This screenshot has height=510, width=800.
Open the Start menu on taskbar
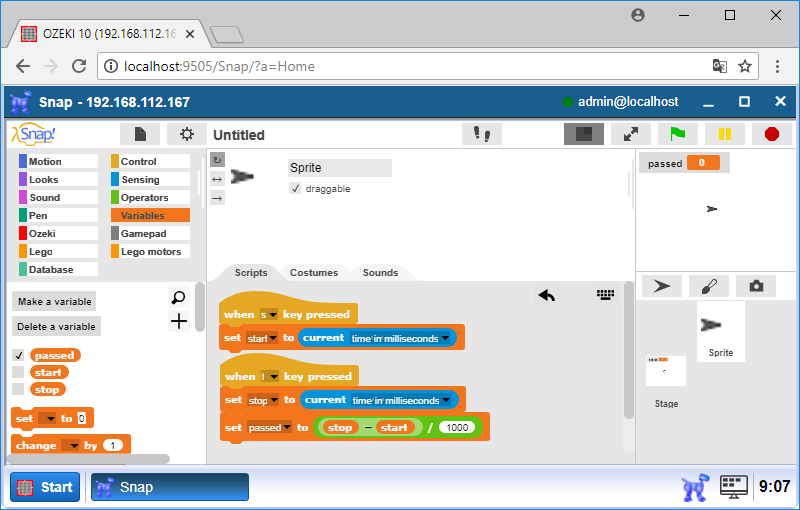(45, 487)
